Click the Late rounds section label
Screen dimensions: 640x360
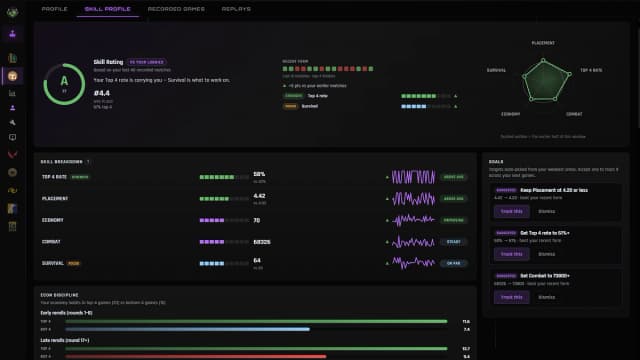(x=65, y=340)
